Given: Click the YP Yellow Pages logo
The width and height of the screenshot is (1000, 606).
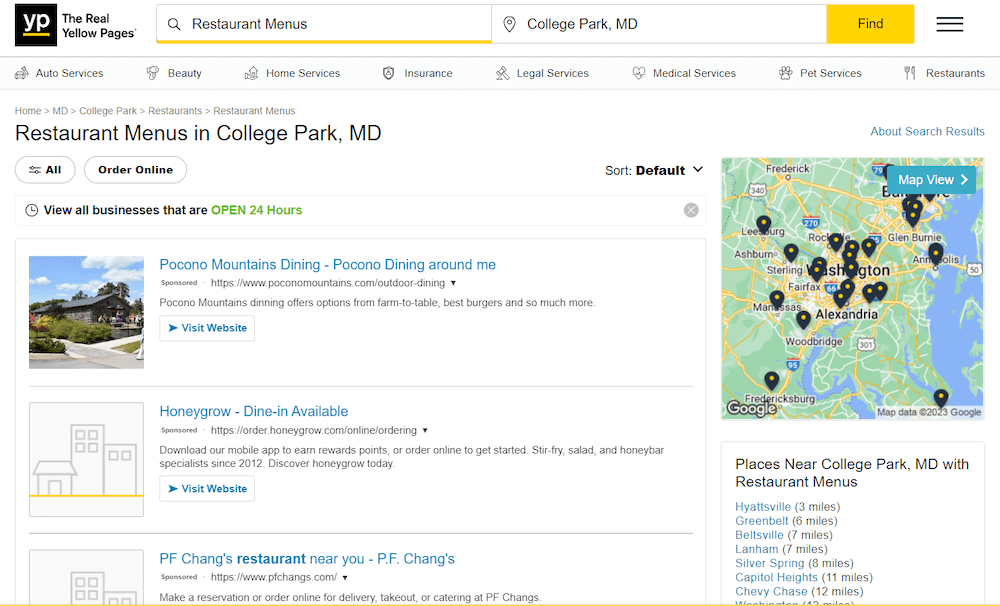Looking at the screenshot, I should tap(76, 25).
